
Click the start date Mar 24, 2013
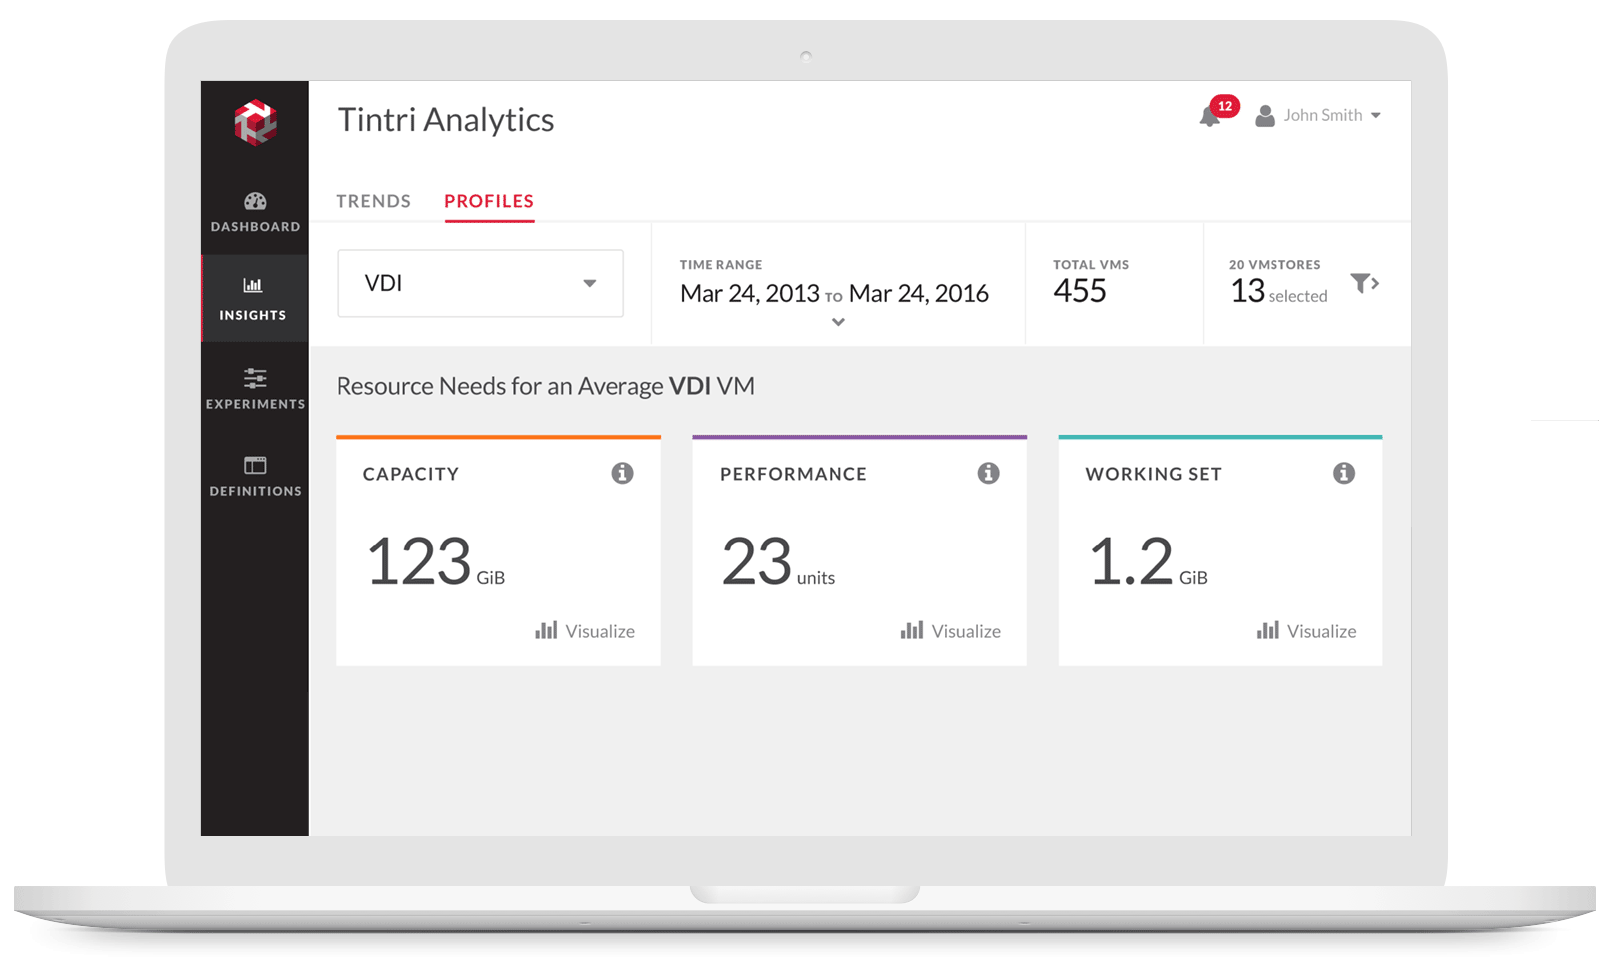(750, 293)
